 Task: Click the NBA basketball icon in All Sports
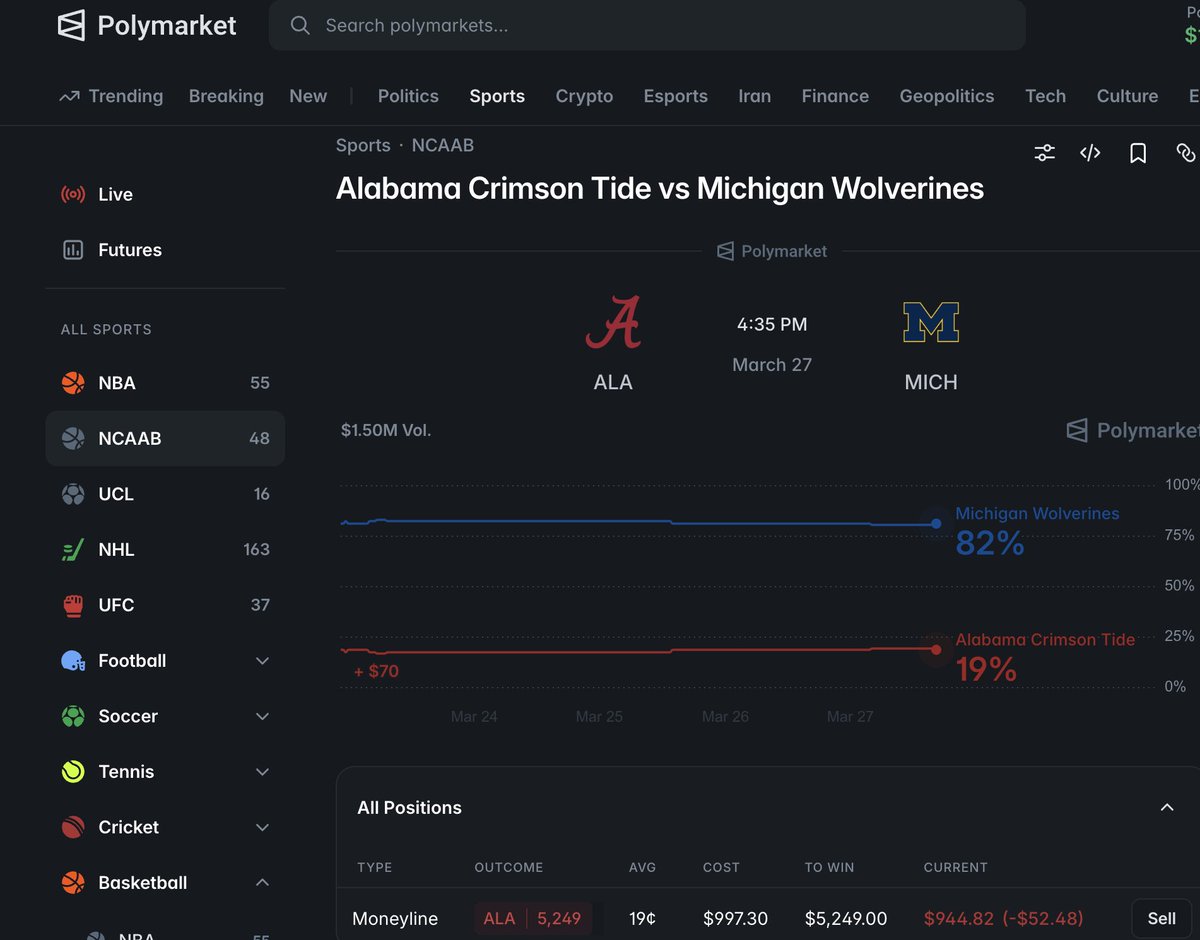click(x=73, y=383)
